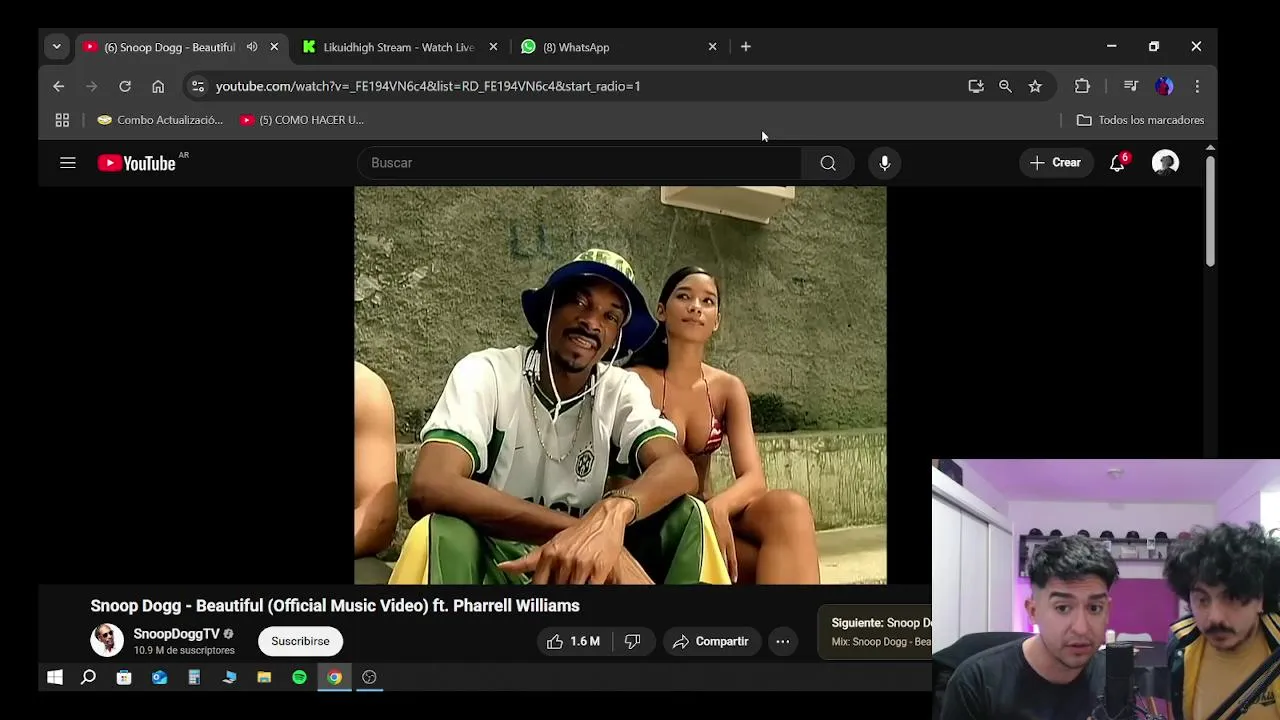Viewport: 1280px width, 720px height.
Task: Go back with browser back arrow
Action: click(x=58, y=86)
